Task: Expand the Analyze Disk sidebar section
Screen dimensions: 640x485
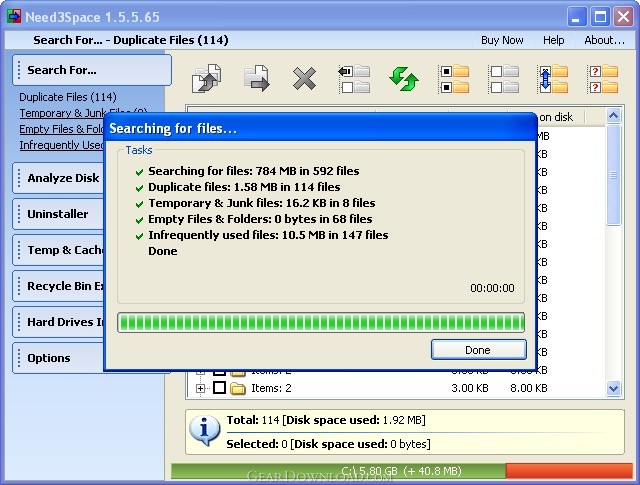Action: 62,178
